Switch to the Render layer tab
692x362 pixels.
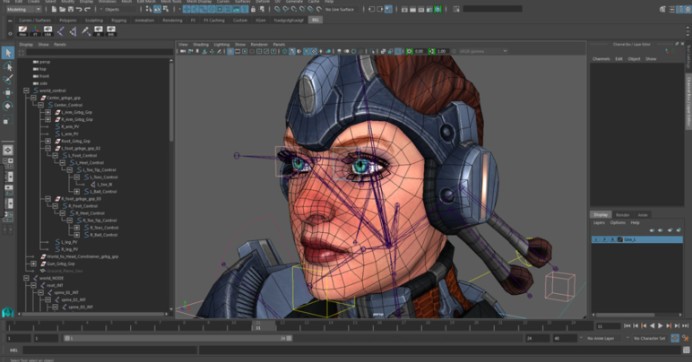coord(623,215)
